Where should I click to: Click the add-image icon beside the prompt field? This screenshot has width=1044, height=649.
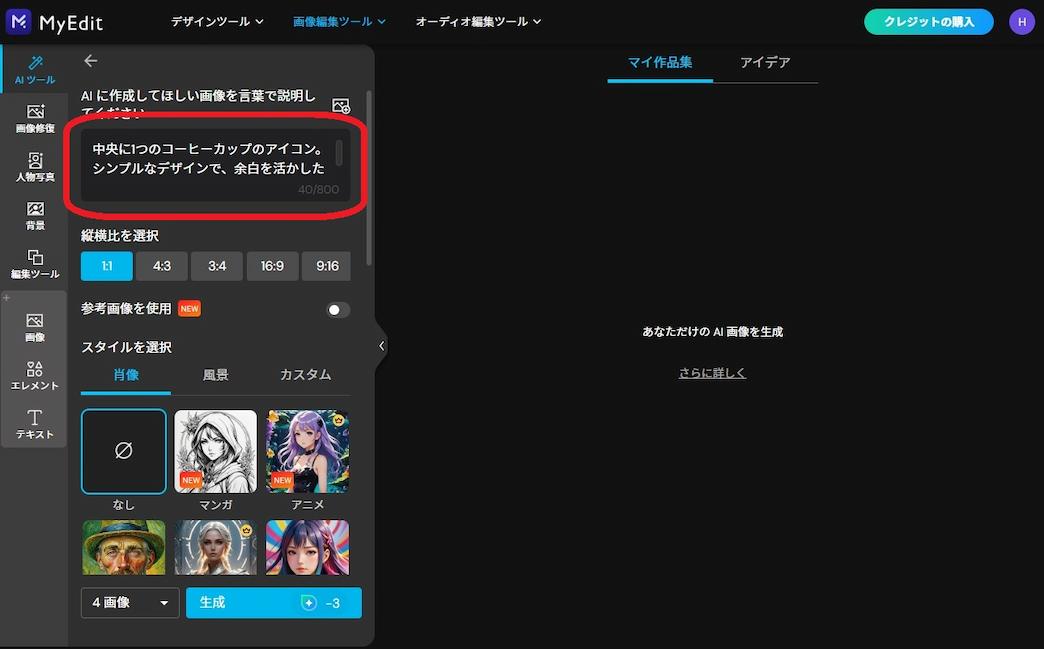coord(341,104)
